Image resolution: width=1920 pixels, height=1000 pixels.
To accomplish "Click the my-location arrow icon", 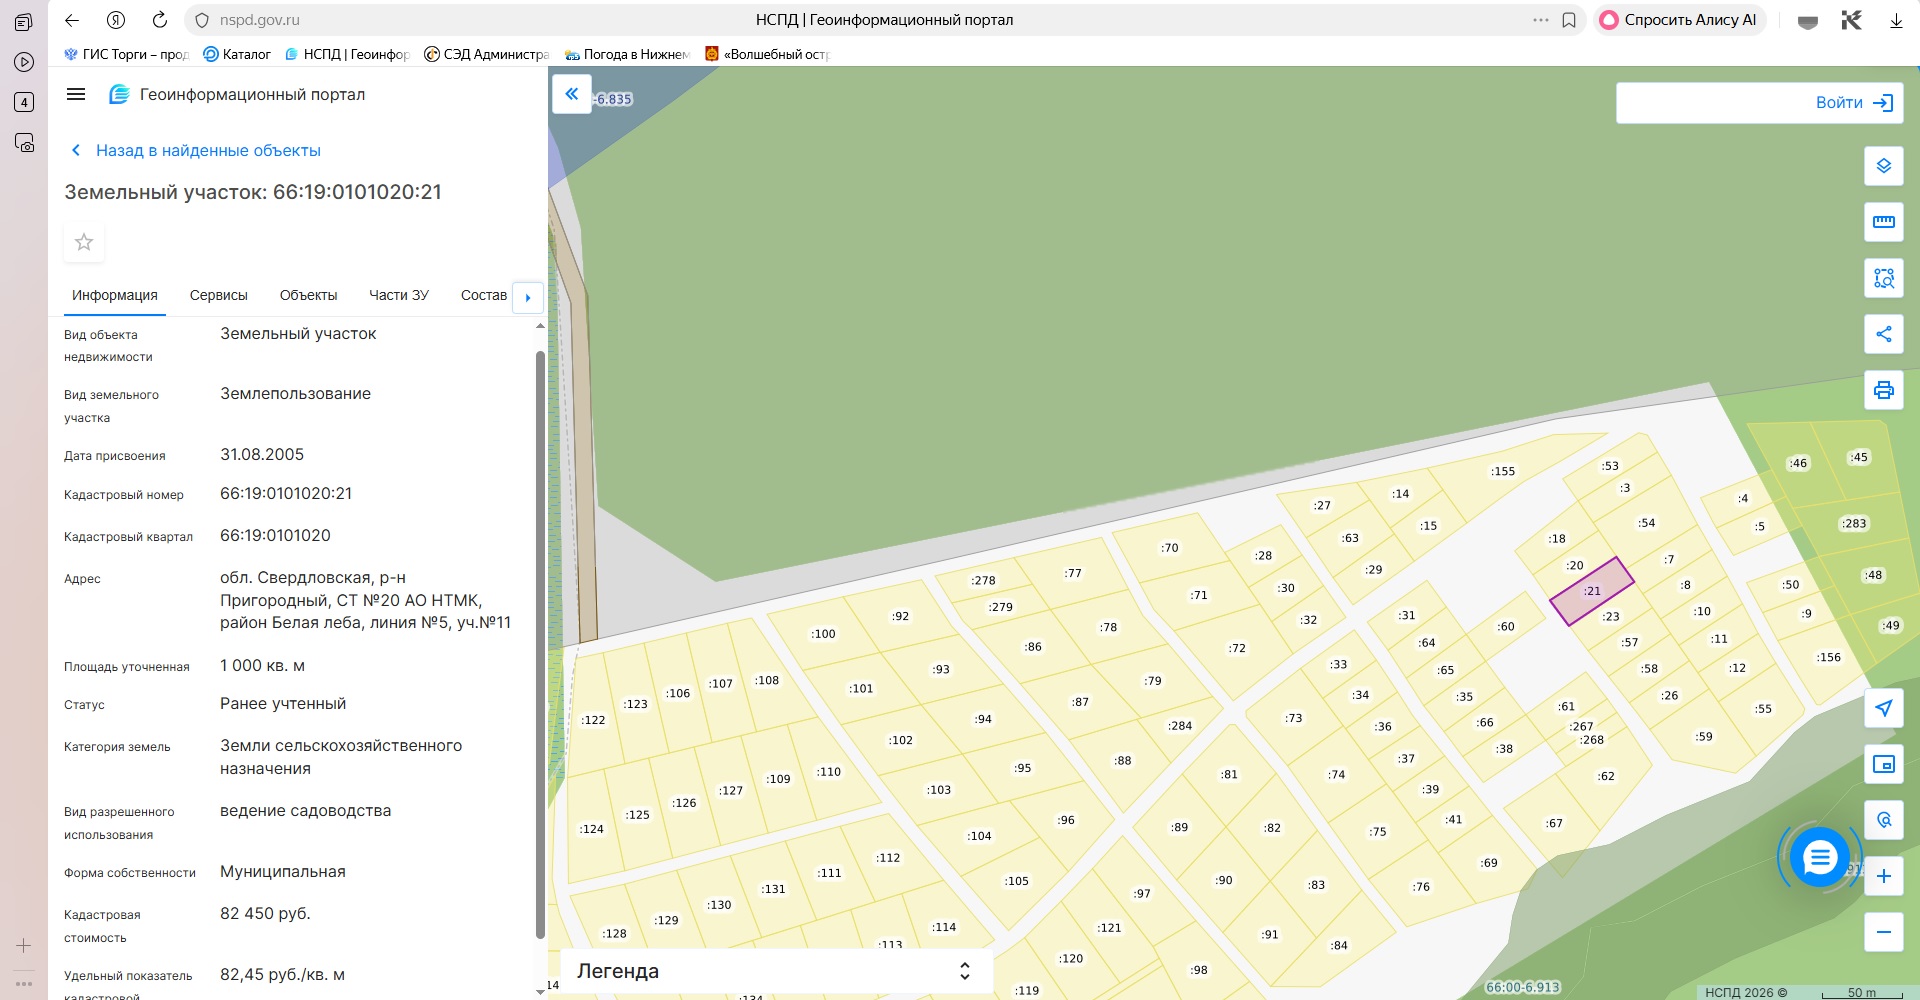I will [1883, 708].
